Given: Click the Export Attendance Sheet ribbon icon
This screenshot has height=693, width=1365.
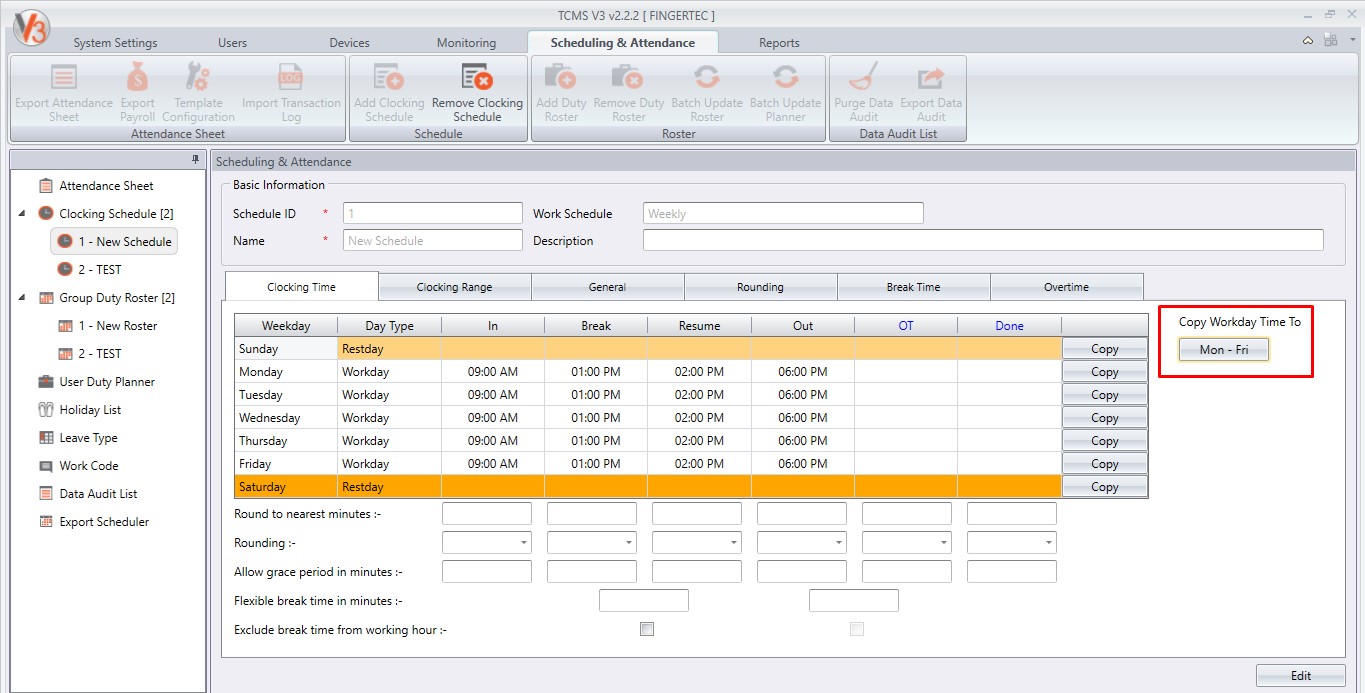Looking at the screenshot, I should click(64, 78).
